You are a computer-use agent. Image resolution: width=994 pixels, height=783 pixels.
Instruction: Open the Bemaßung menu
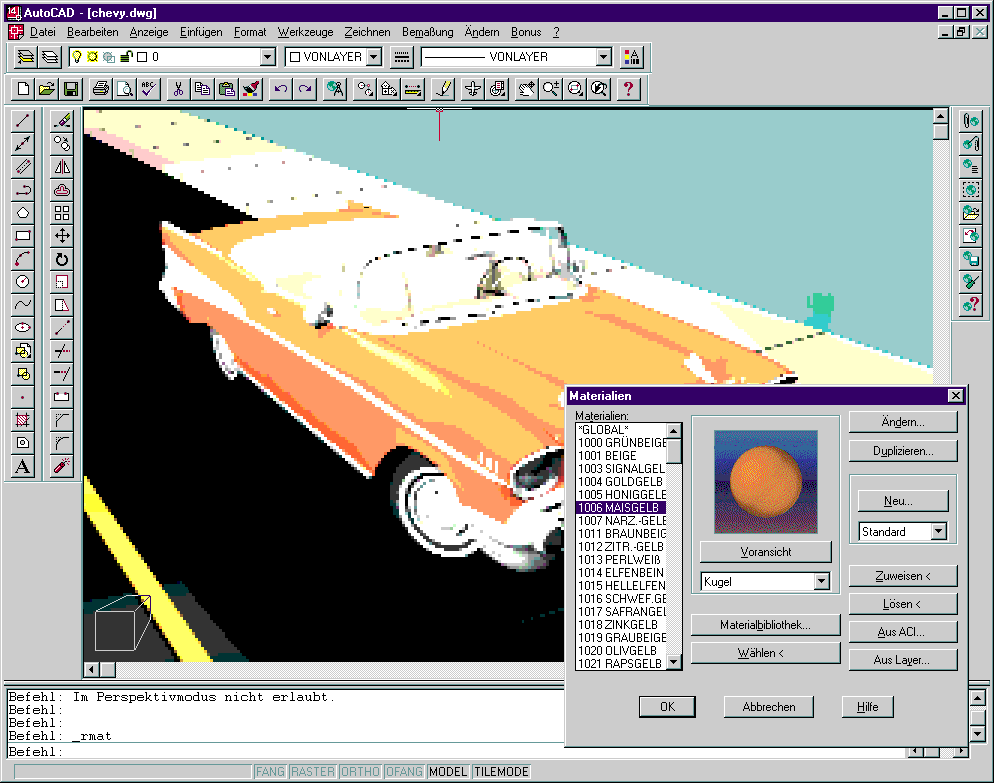point(427,32)
